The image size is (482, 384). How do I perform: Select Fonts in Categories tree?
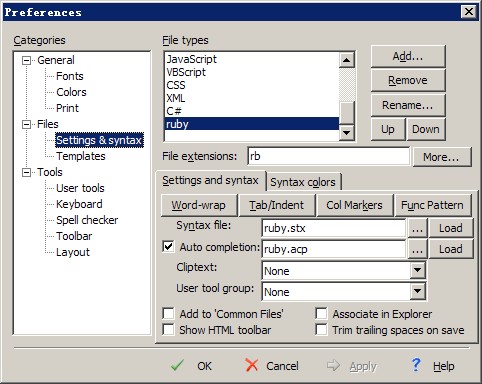70,76
